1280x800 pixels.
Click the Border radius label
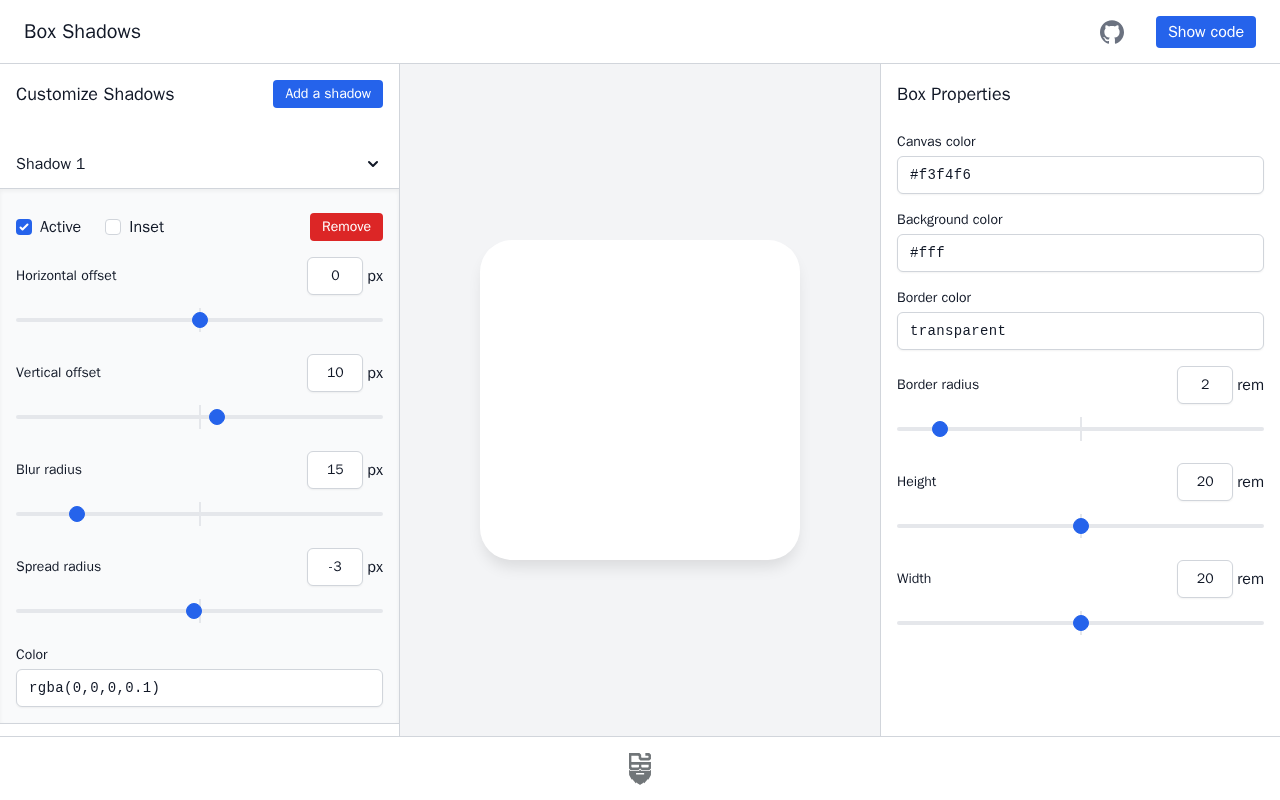[938, 385]
